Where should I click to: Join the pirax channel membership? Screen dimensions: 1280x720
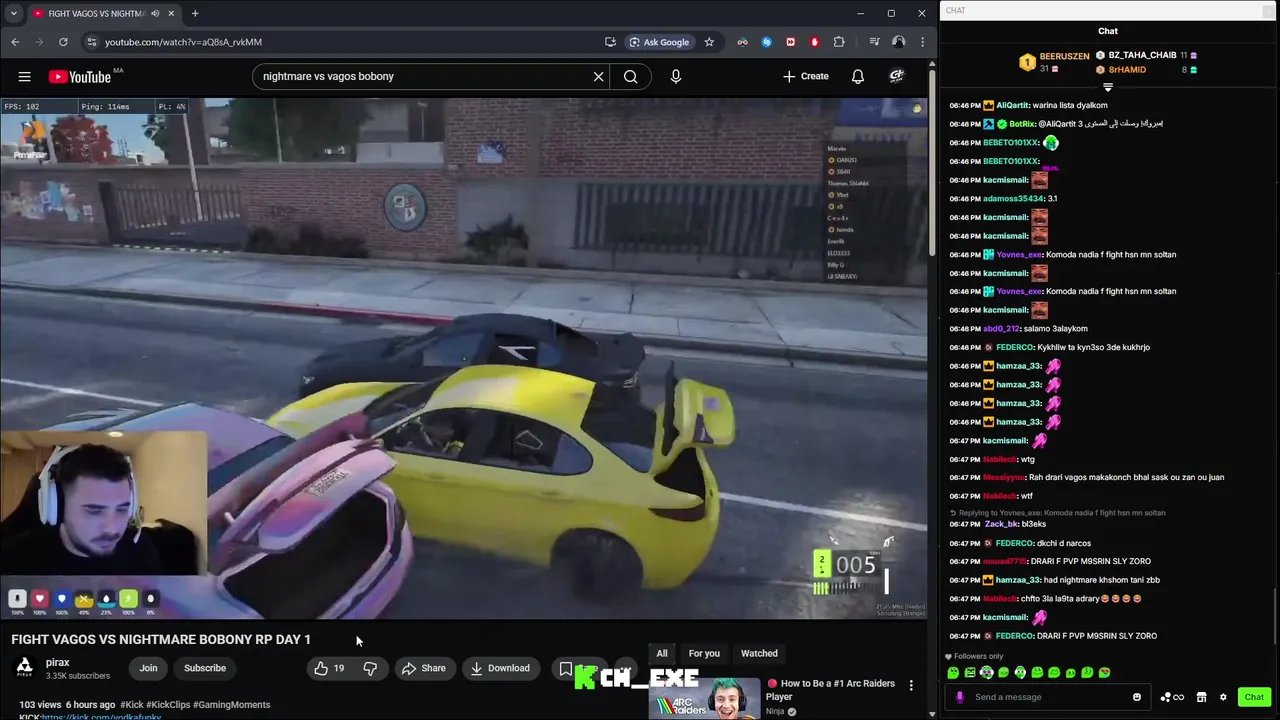coord(148,668)
